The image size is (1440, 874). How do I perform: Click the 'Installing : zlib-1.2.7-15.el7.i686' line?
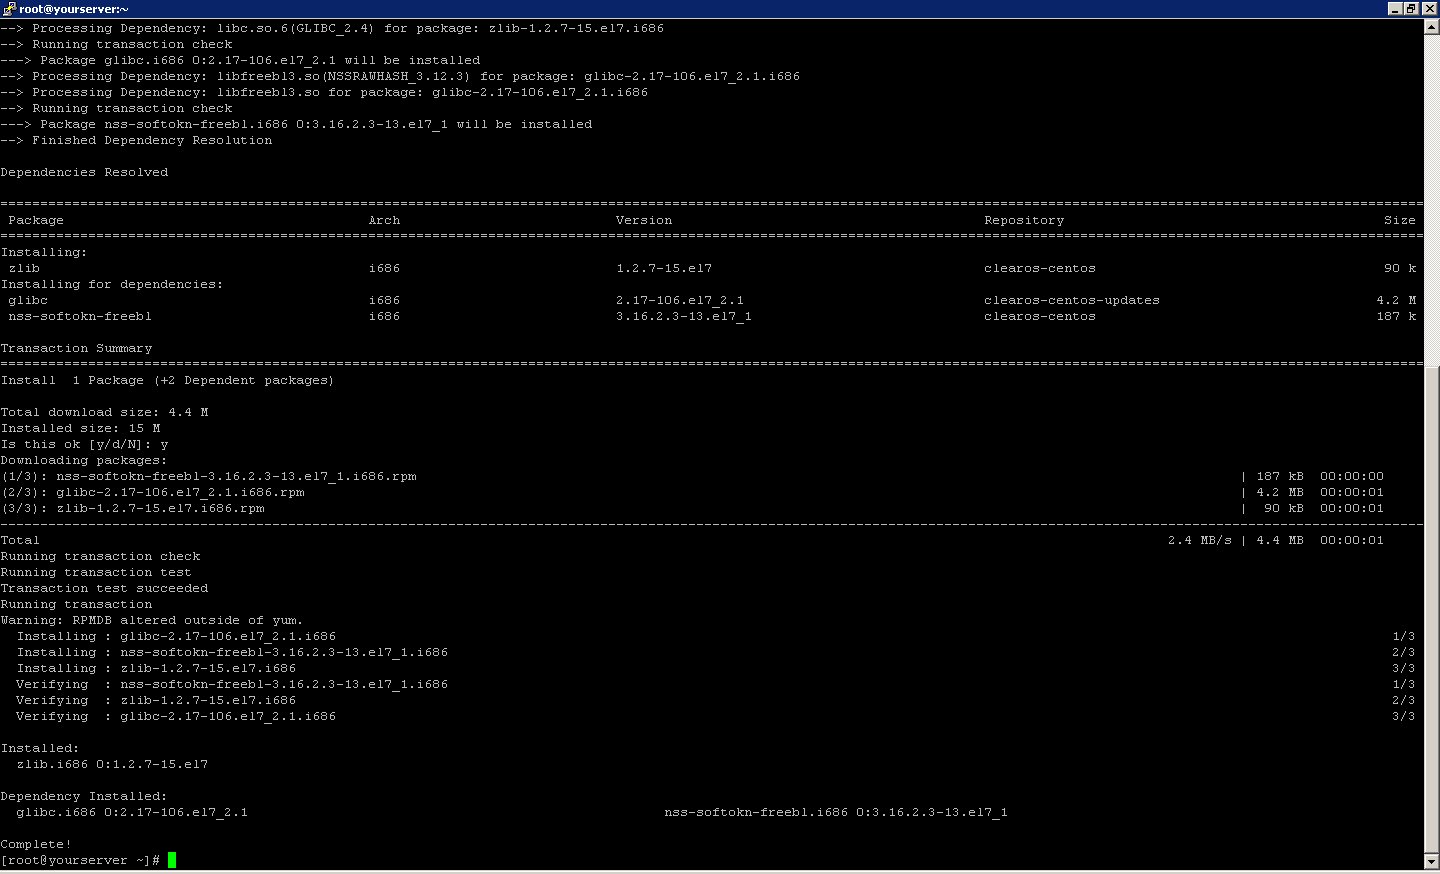[156, 668]
